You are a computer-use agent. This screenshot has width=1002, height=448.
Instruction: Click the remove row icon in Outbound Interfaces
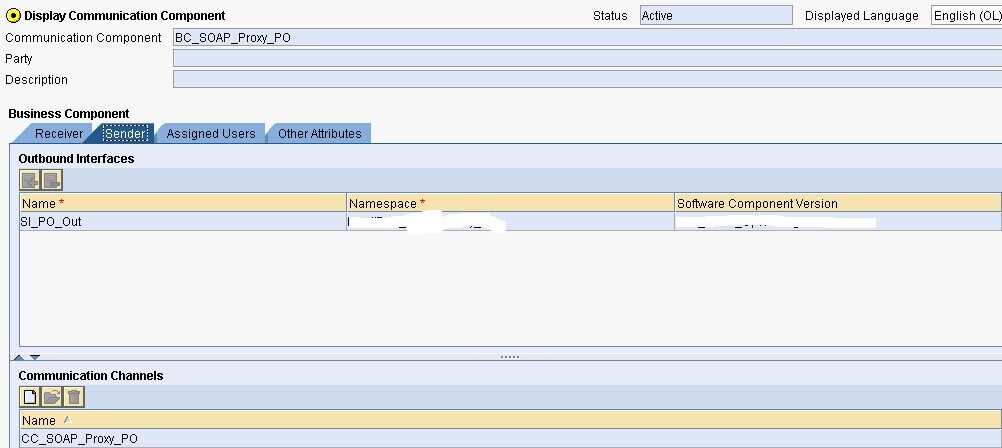tap(52, 180)
